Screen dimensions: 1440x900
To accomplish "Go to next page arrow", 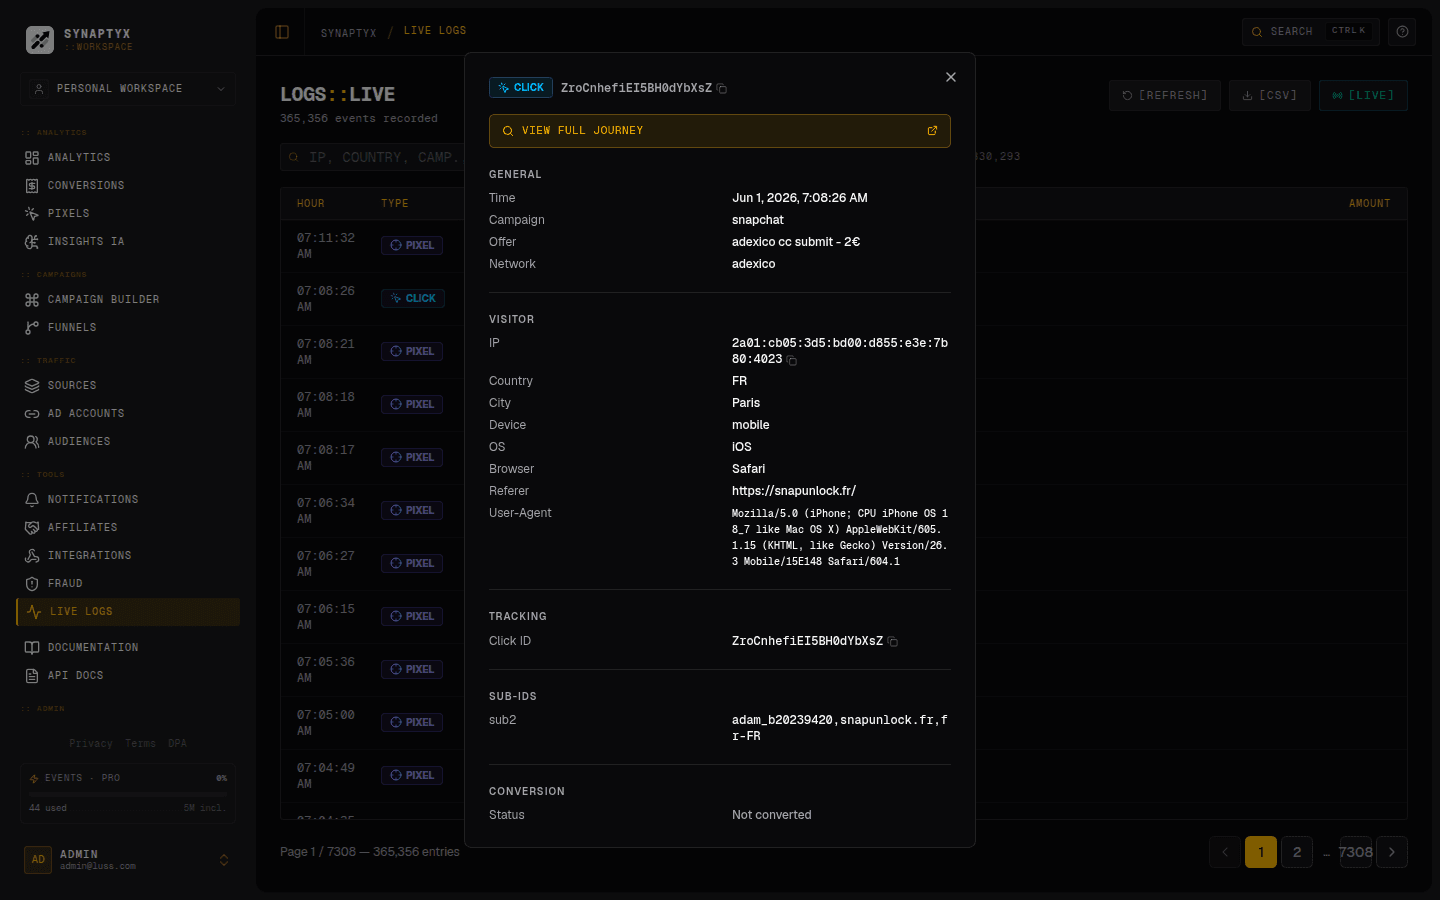I will click(1392, 852).
